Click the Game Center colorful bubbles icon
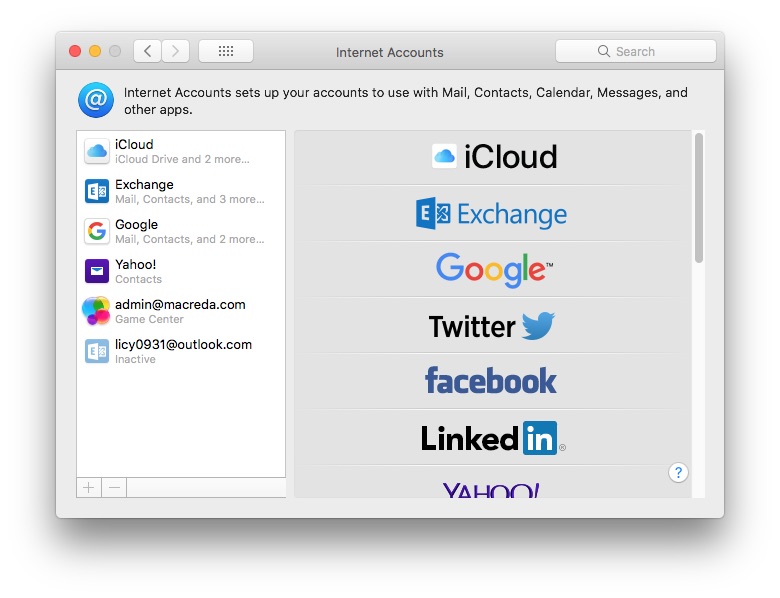Screen dimensions: 780x598 tap(96, 311)
